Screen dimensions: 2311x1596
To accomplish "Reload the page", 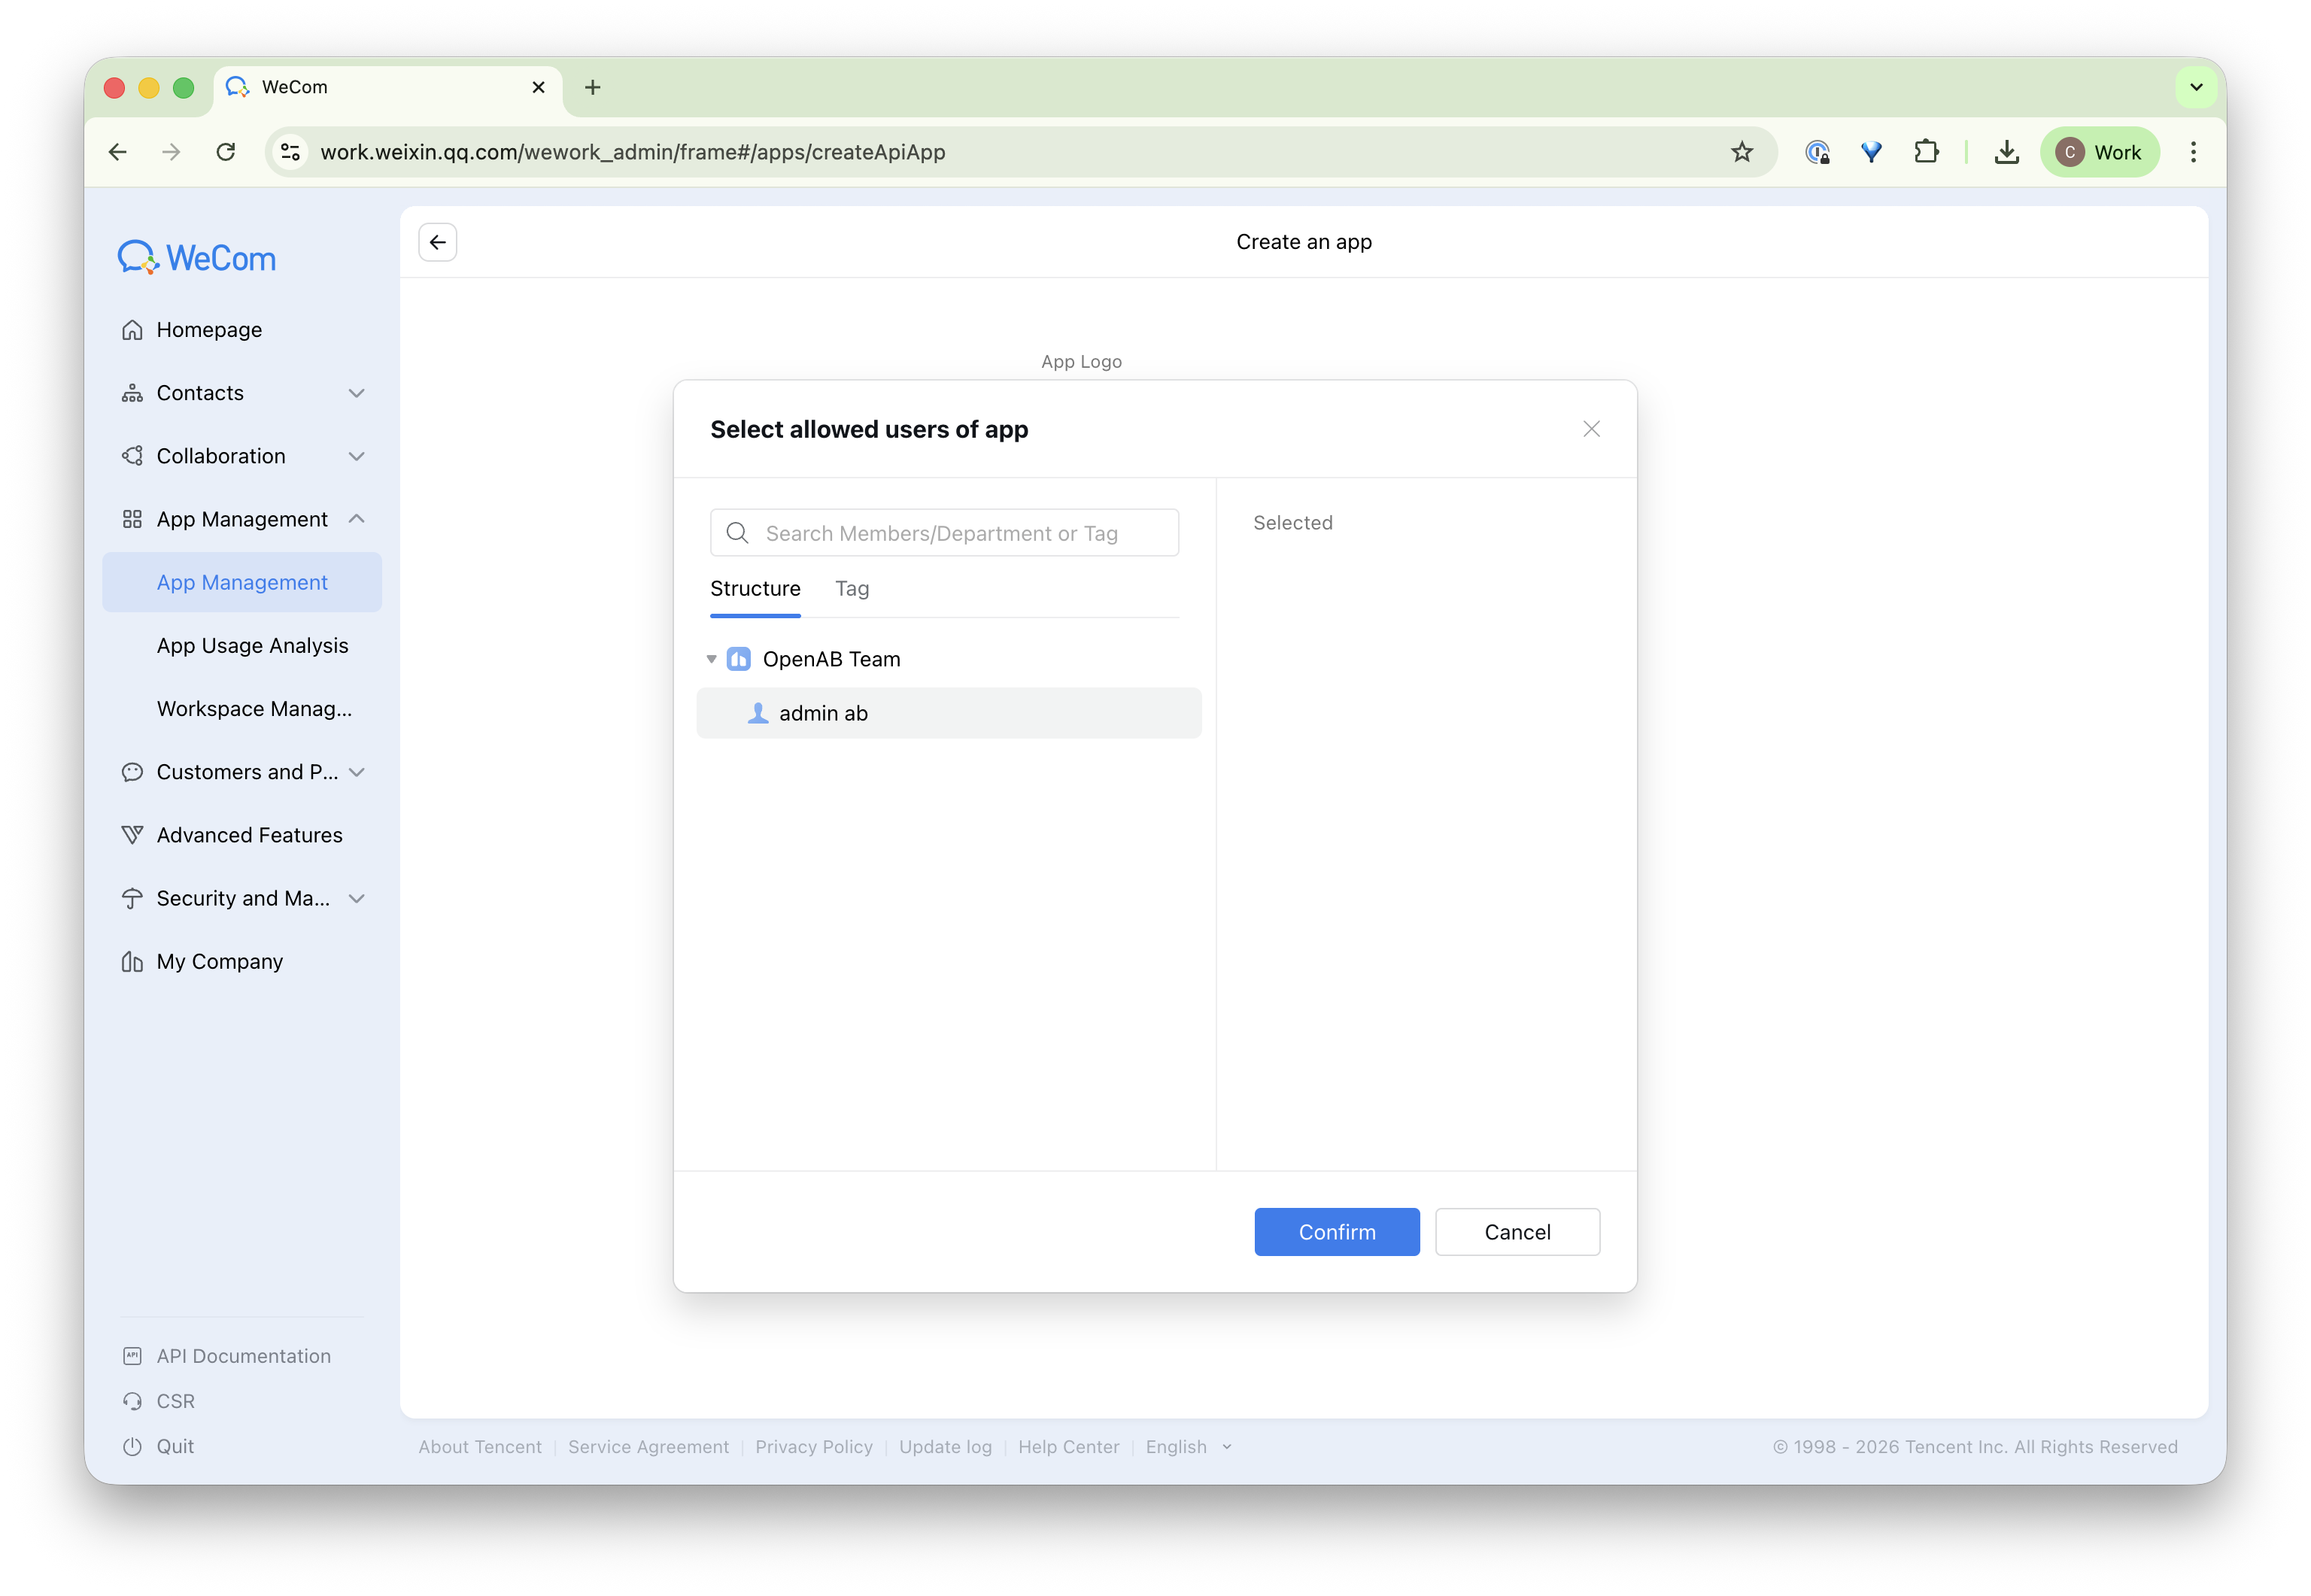I will (226, 152).
